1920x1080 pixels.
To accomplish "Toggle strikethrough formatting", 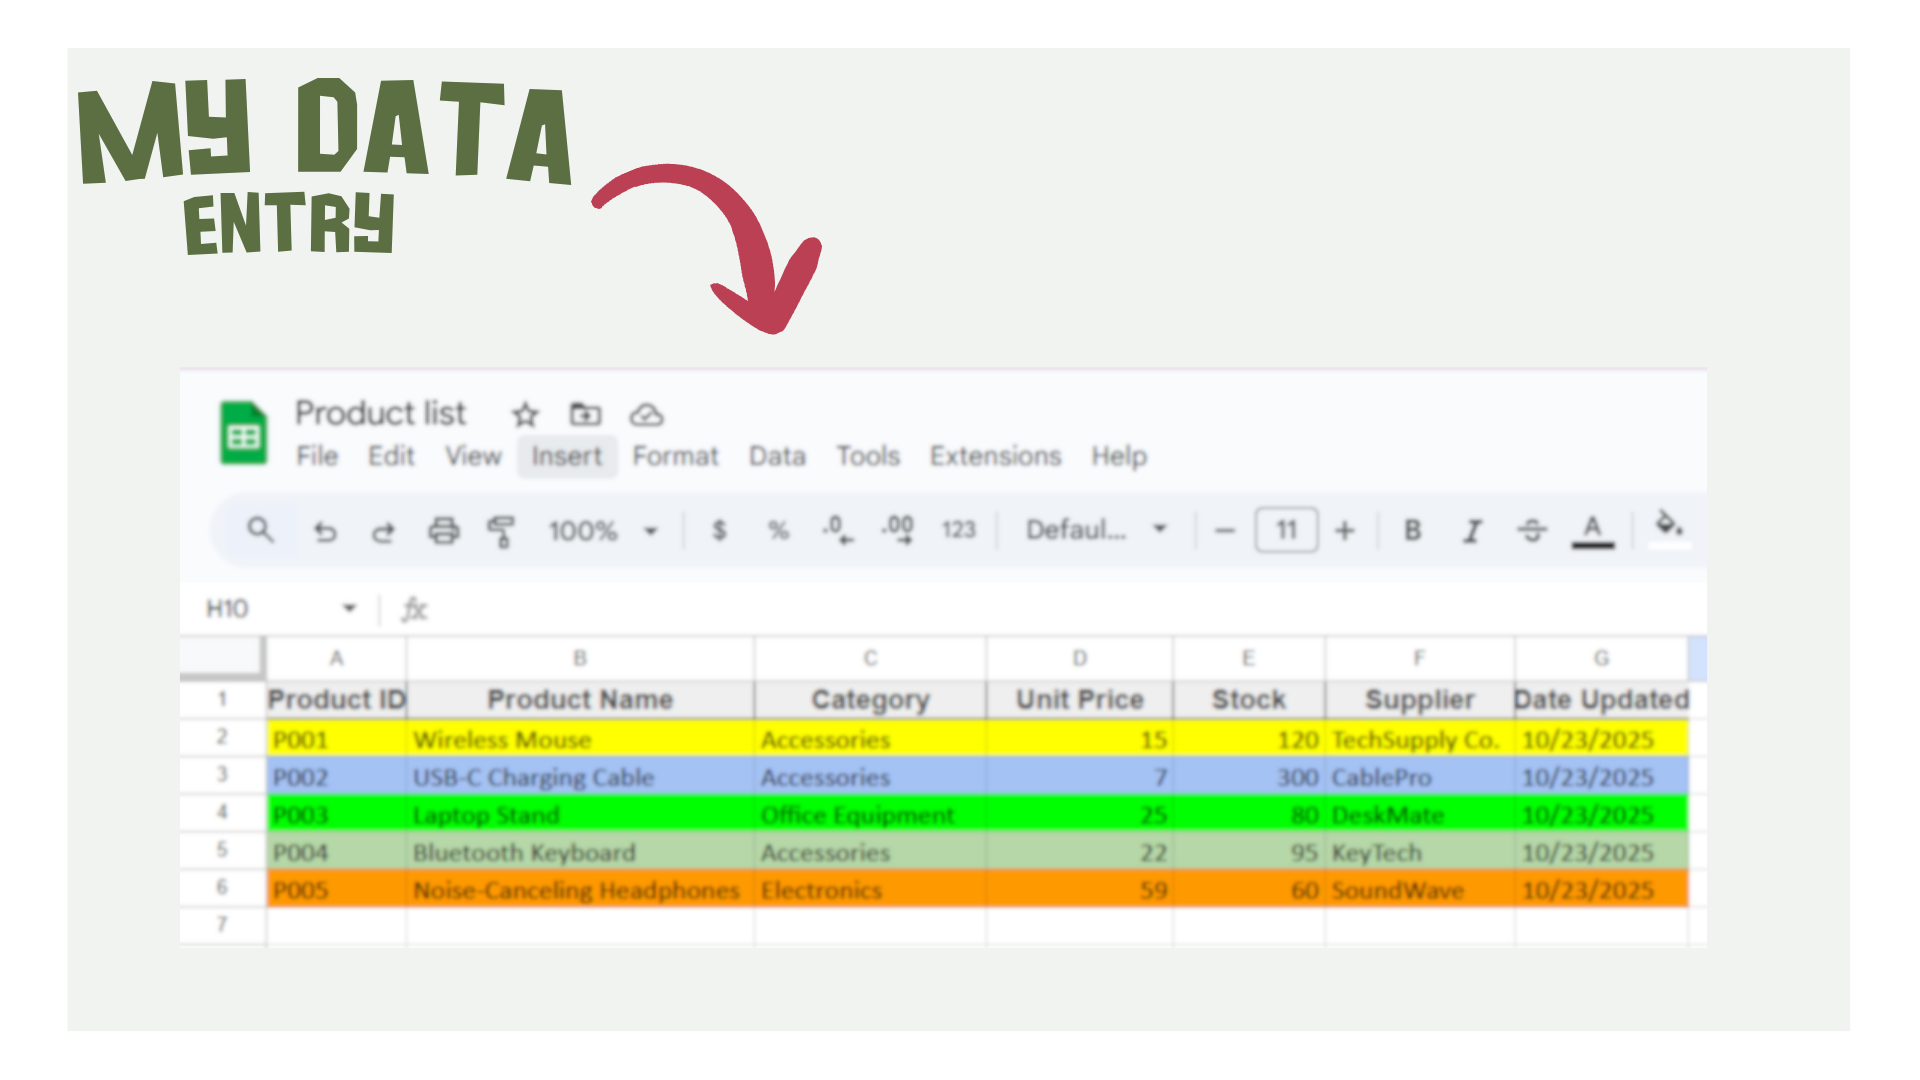I will click(1532, 530).
